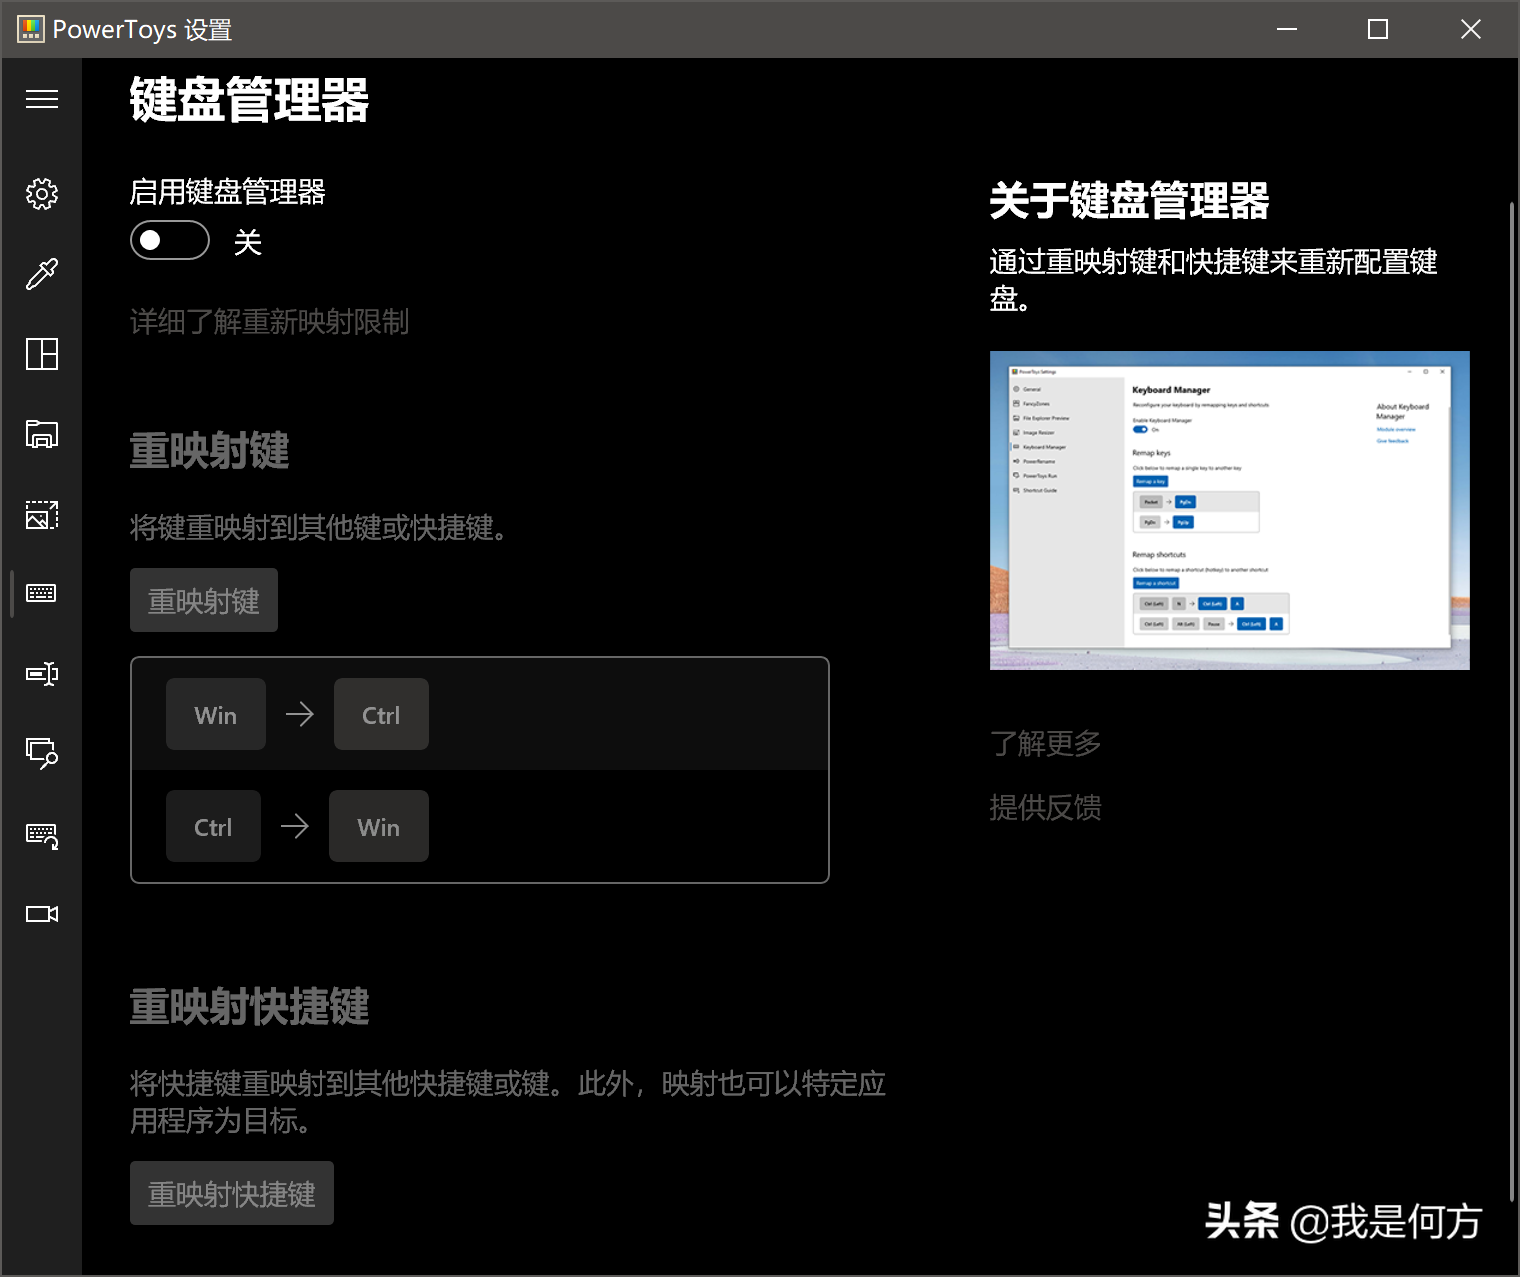Open the 了解更多 link
1520x1277 pixels.
(1044, 743)
